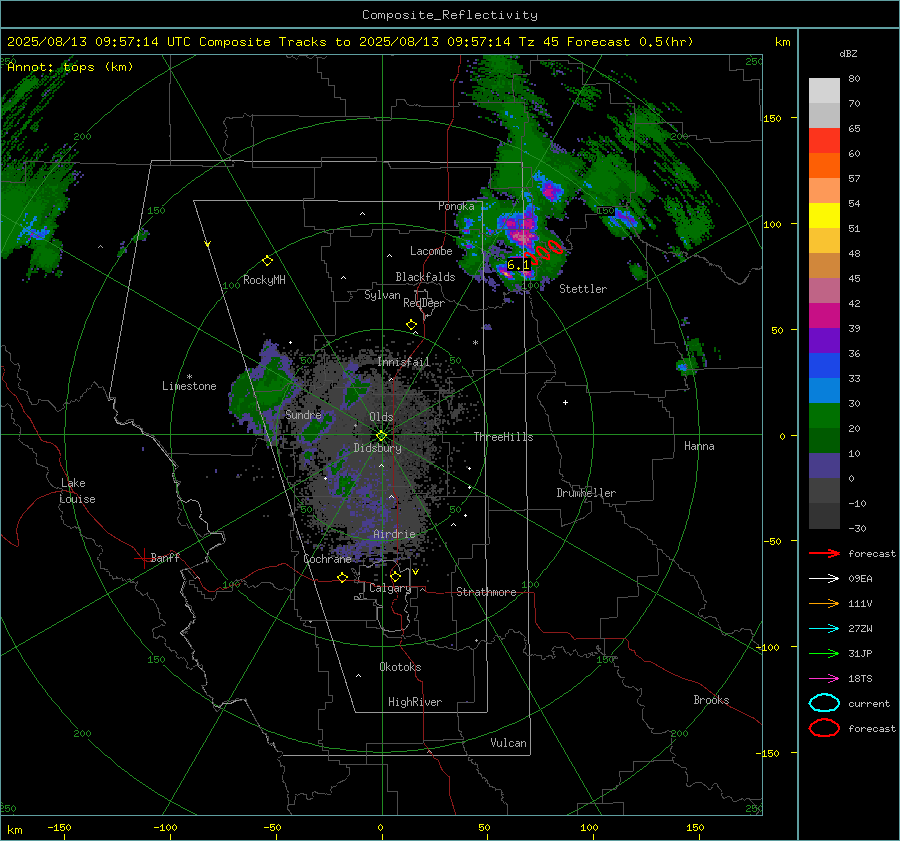Click the Lake Louise label
The image size is (900, 841).
click(77, 491)
